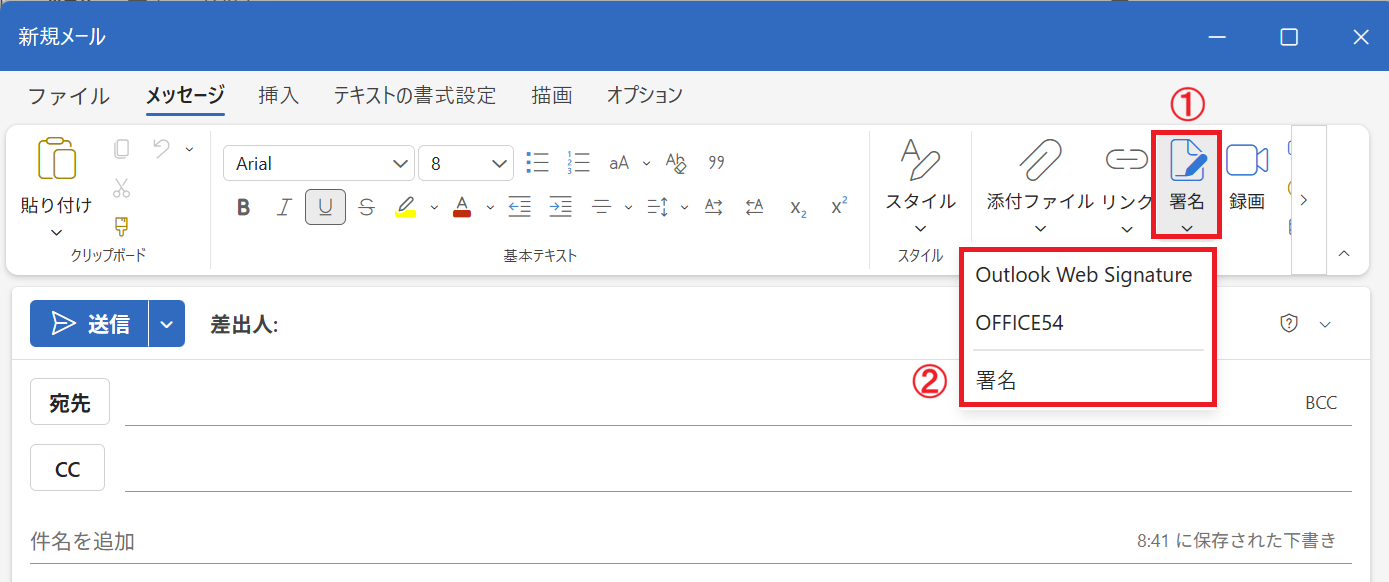Open the Arial font family dropdown
Image resolution: width=1389 pixels, height=582 pixels.
coord(318,162)
